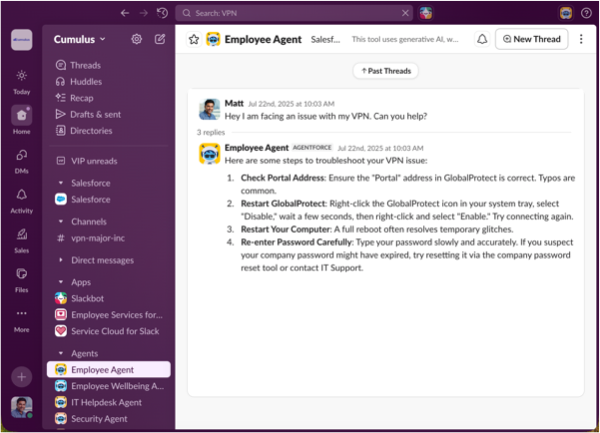This screenshot has width=600, height=433.
Task: Collapse the Agents section
Action: point(61,353)
